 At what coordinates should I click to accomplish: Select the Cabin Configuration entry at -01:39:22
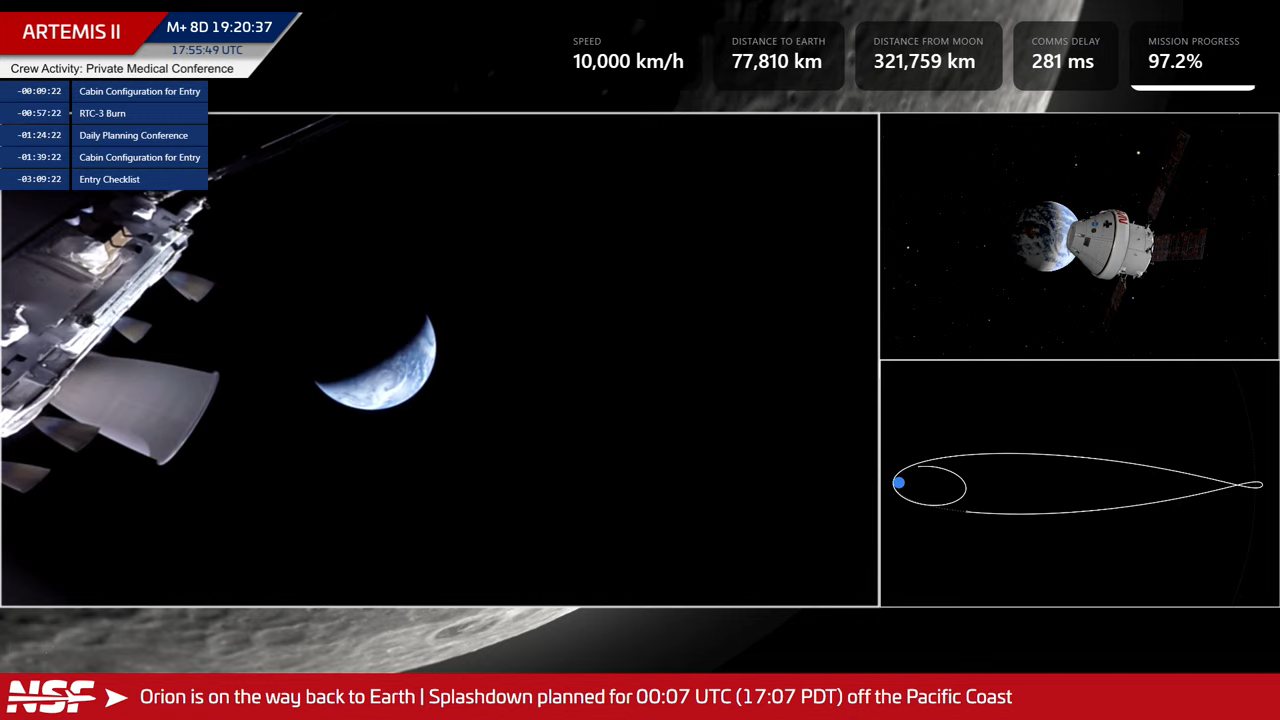pos(140,157)
